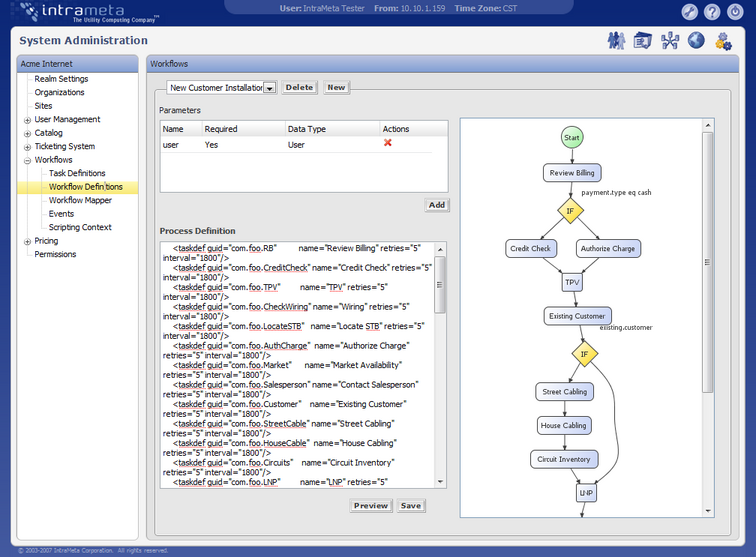Screen dimensions: 756x557
Task: Open Realm Settings
Action: [x=61, y=79]
